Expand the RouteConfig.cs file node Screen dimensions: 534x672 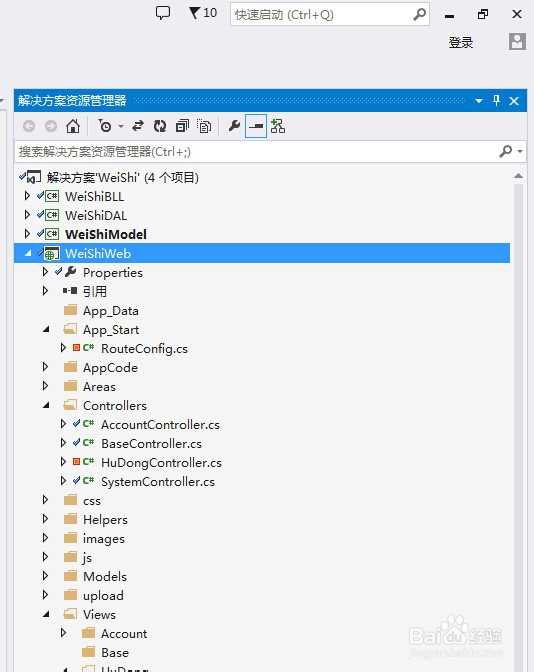pyautogui.click(x=63, y=348)
